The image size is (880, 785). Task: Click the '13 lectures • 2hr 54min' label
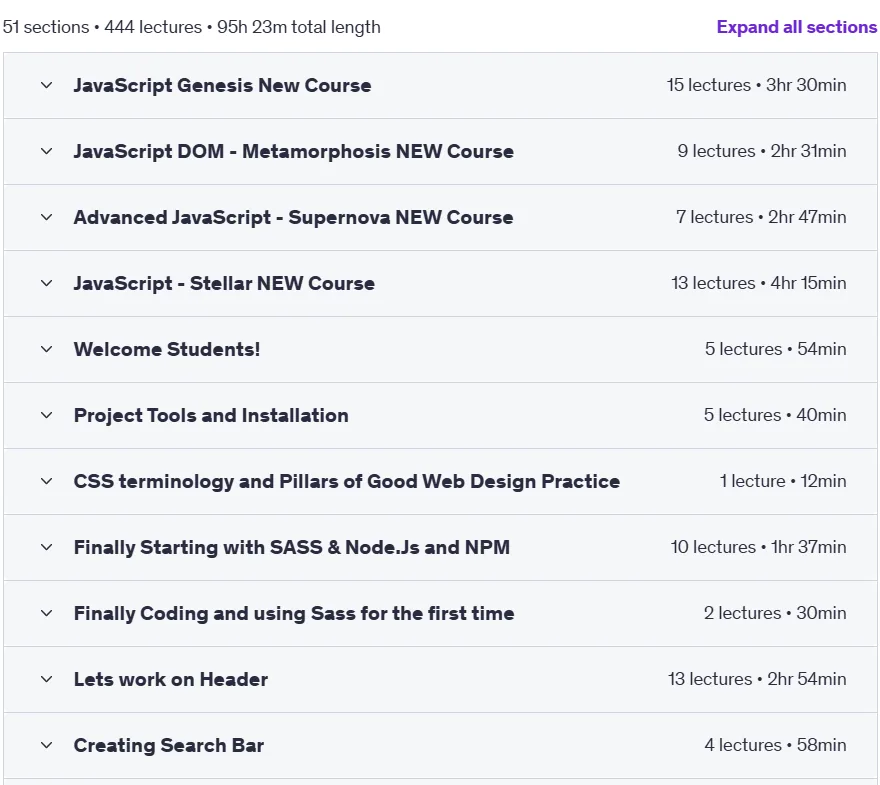point(757,679)
